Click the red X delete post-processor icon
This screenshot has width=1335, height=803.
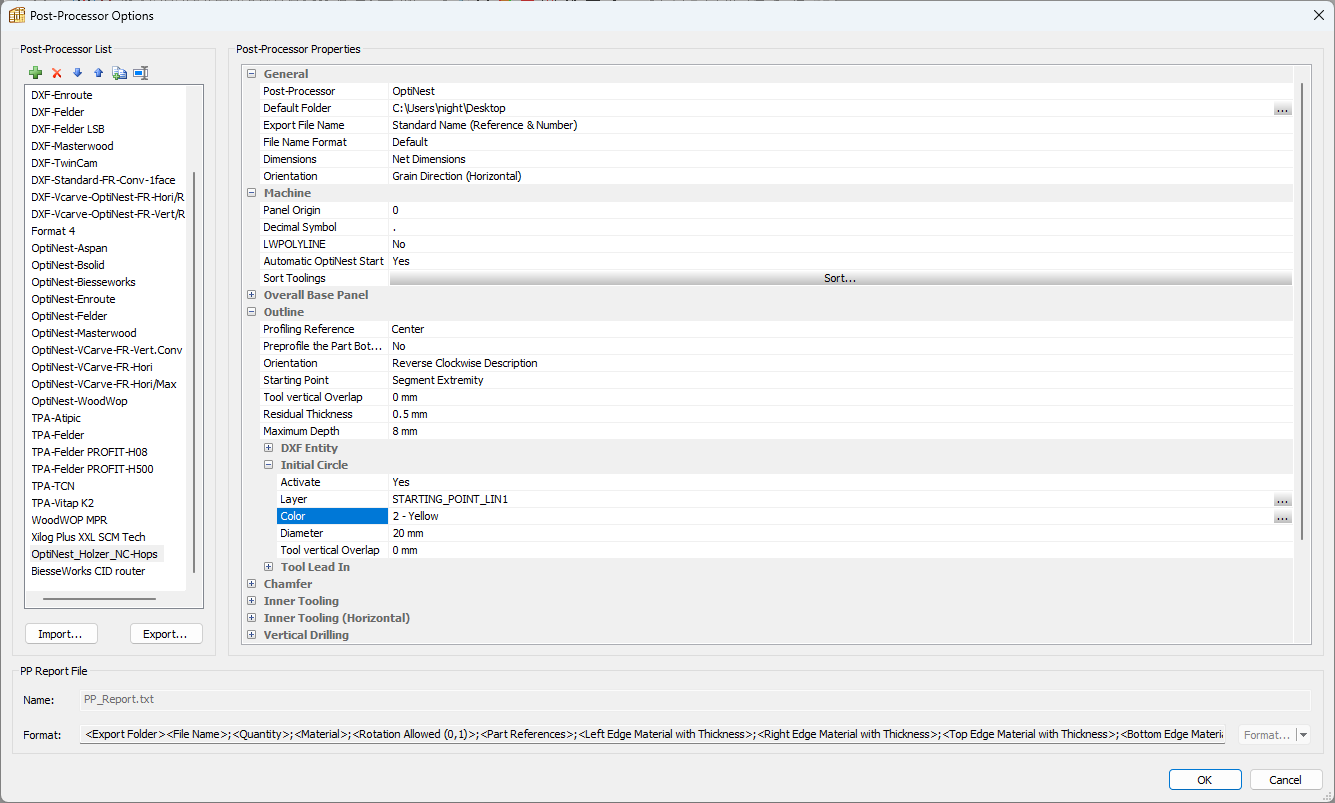tap(57, 73)
